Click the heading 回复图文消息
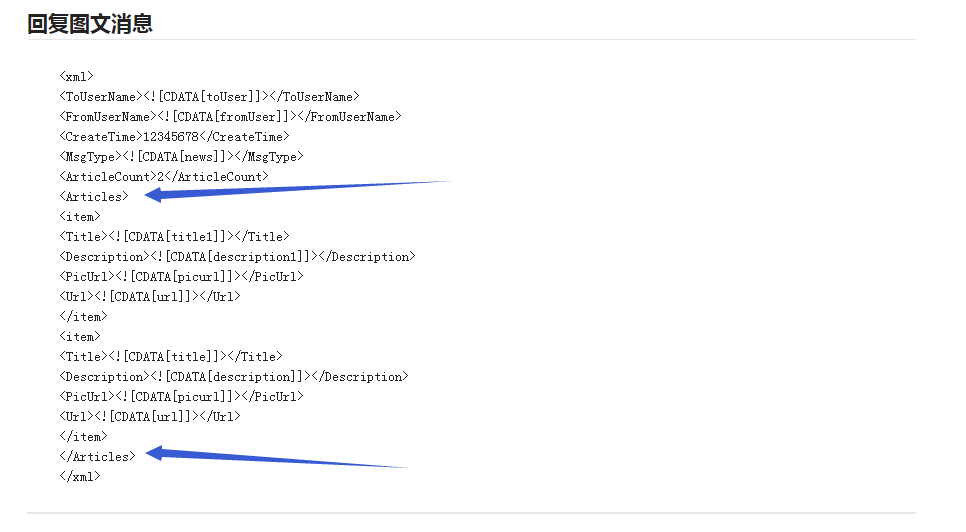This screenshot has width=966, height=532. click(90, 24)
